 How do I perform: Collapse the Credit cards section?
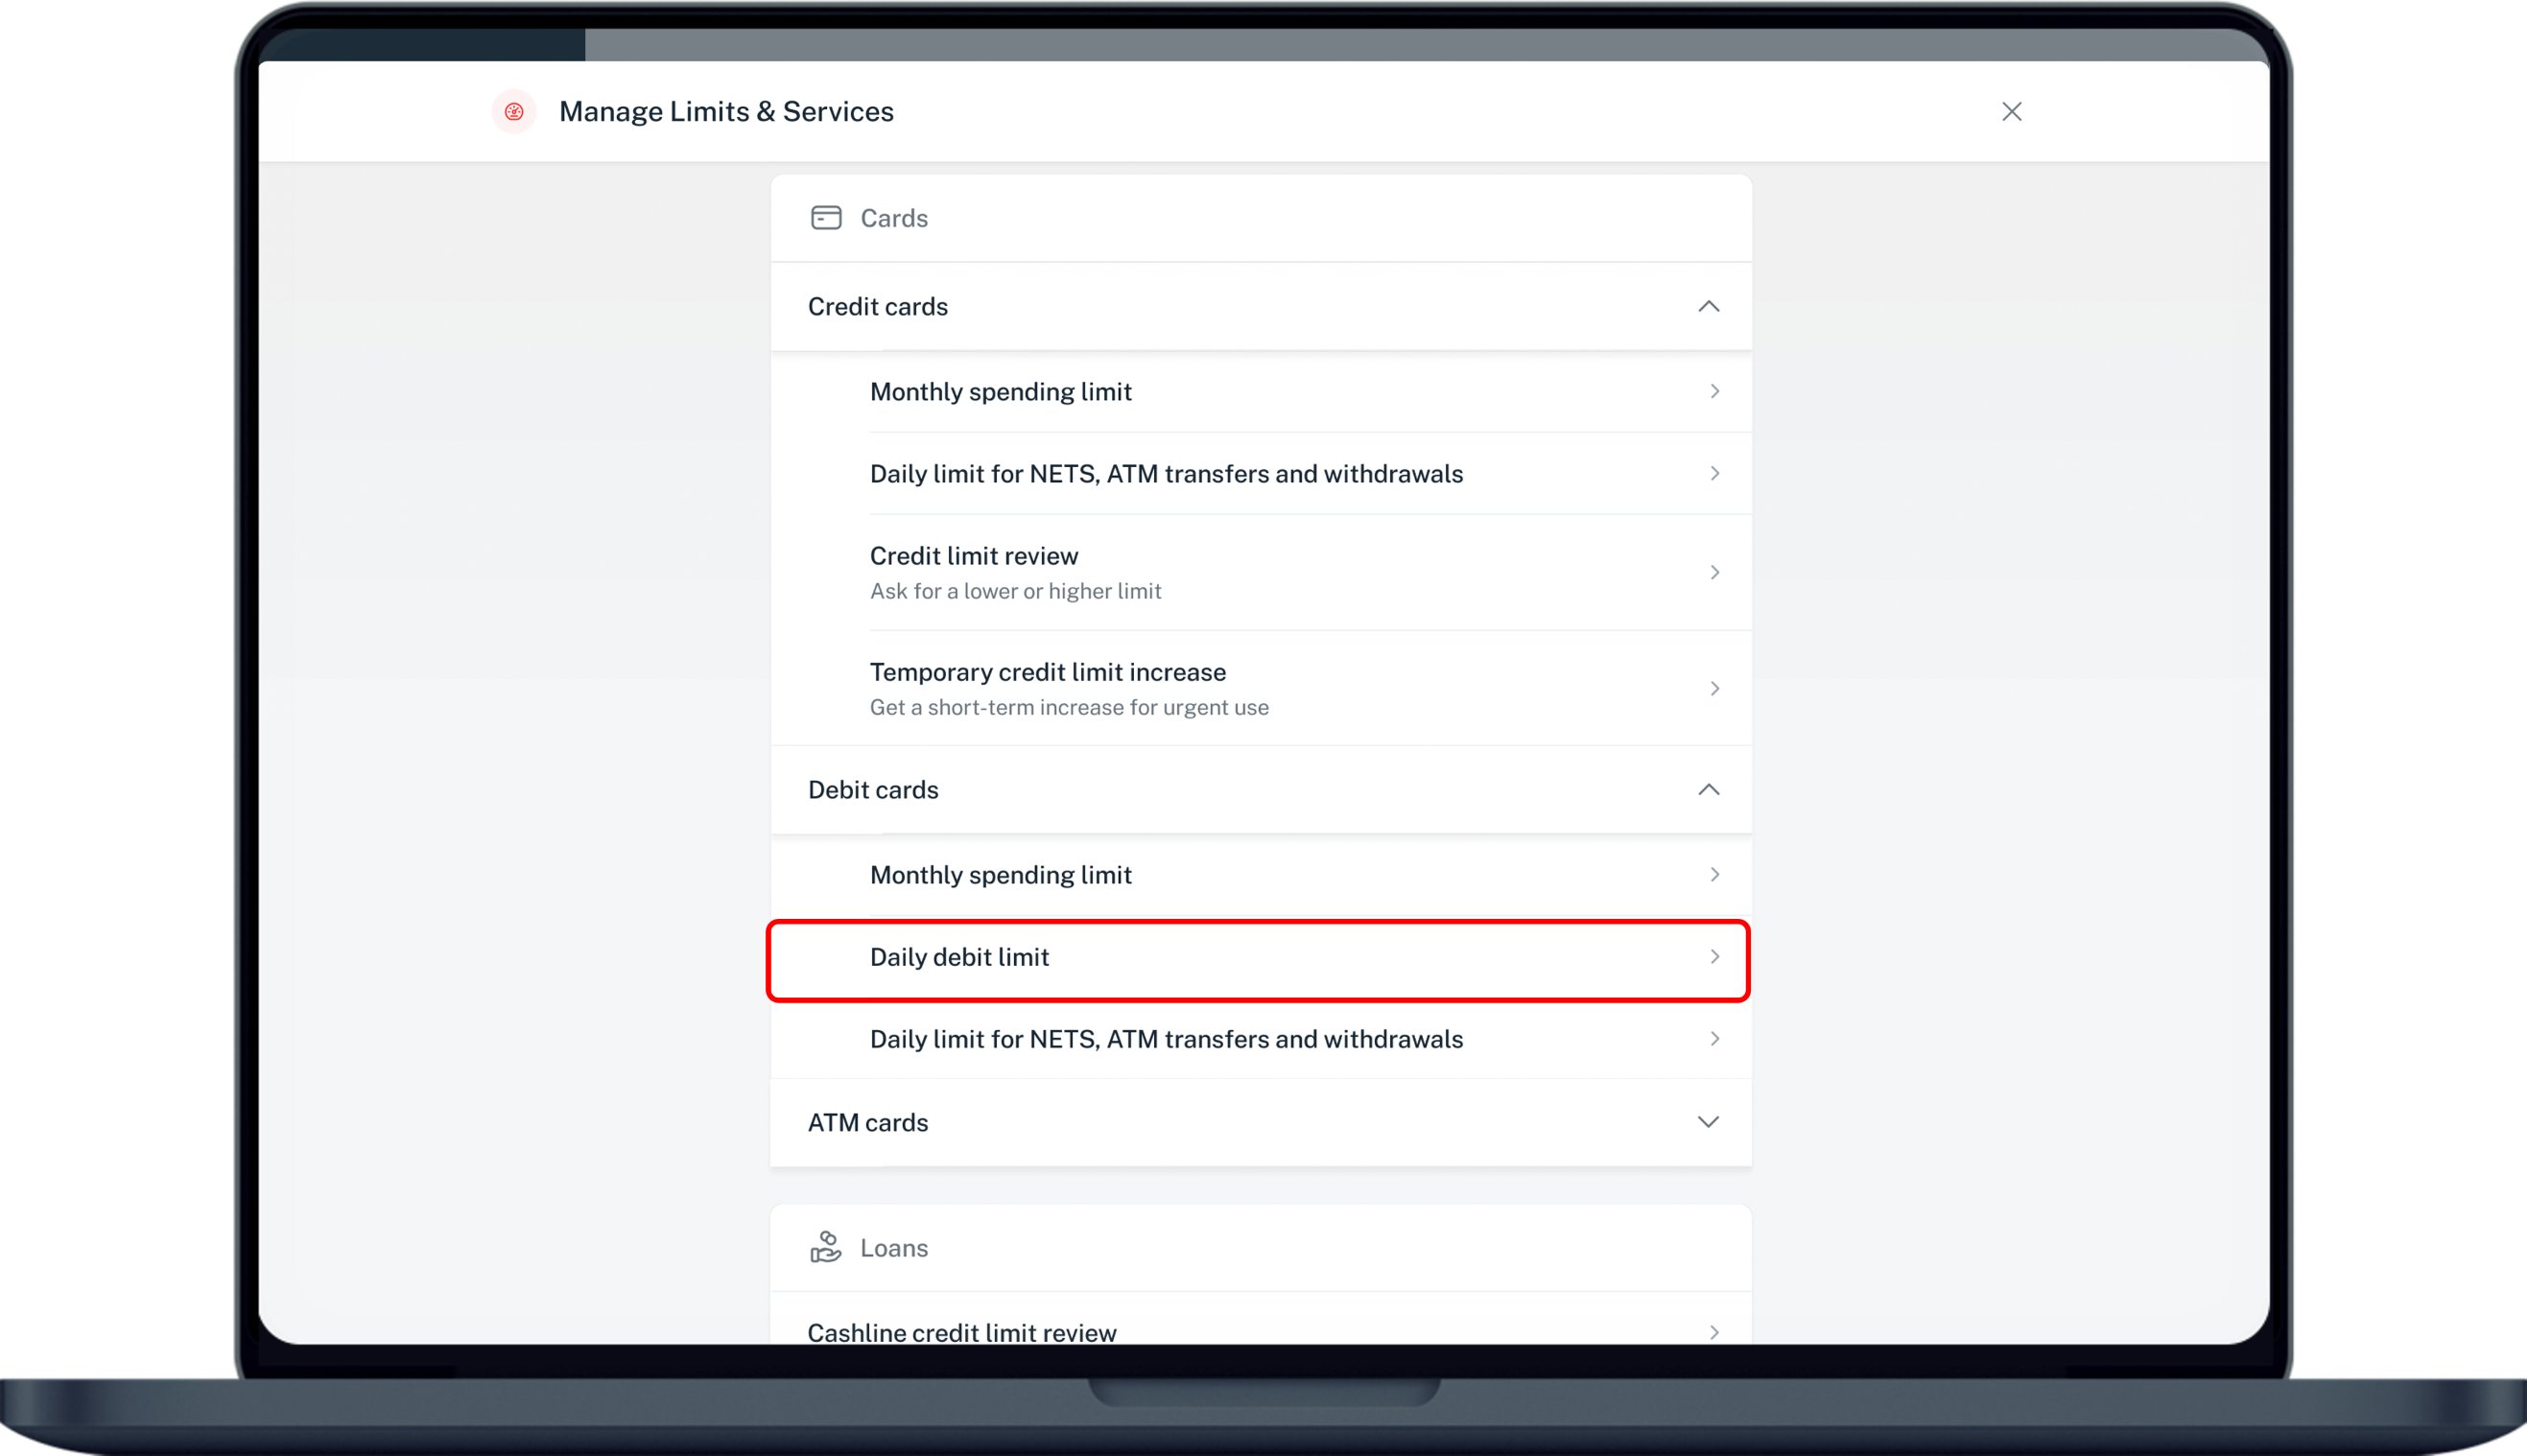point(1708,307)
